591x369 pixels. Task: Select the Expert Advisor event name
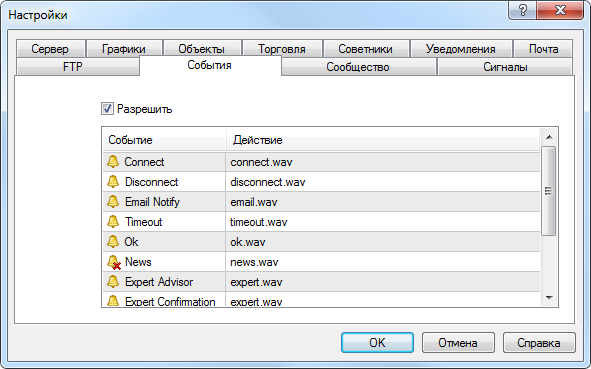point(159,282)
